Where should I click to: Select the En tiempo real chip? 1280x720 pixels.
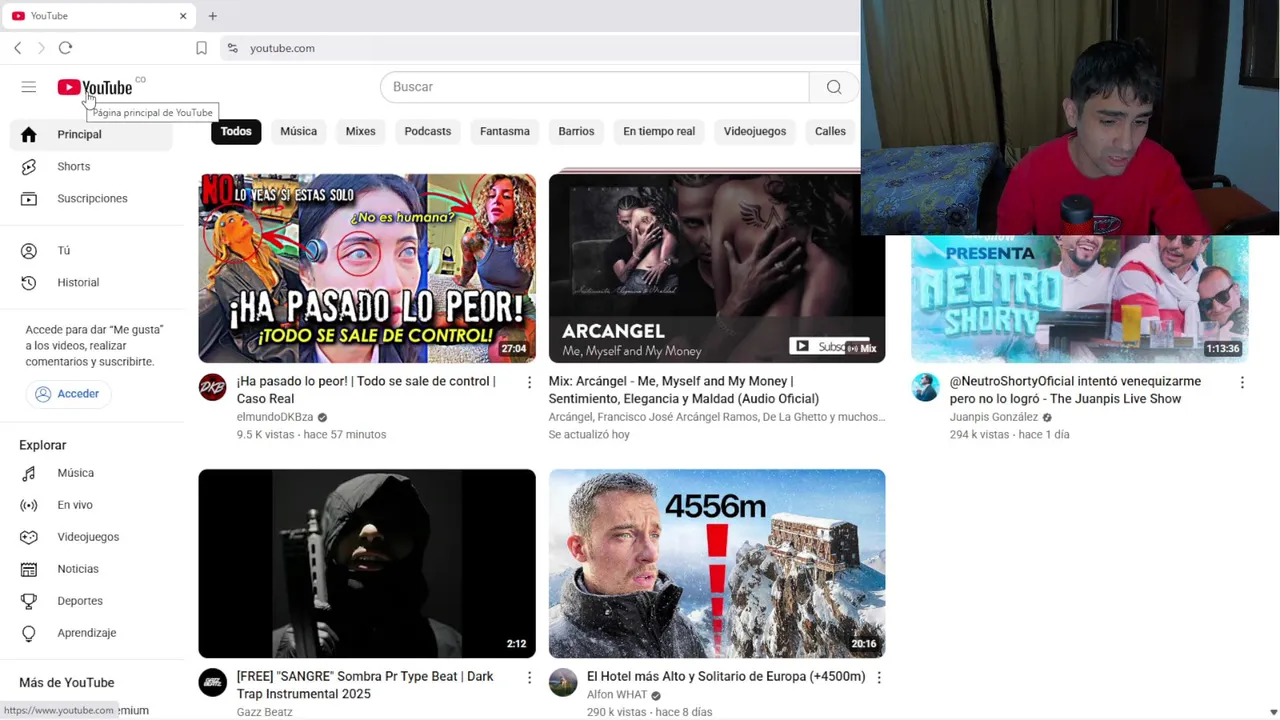click(x=659, y=131)
